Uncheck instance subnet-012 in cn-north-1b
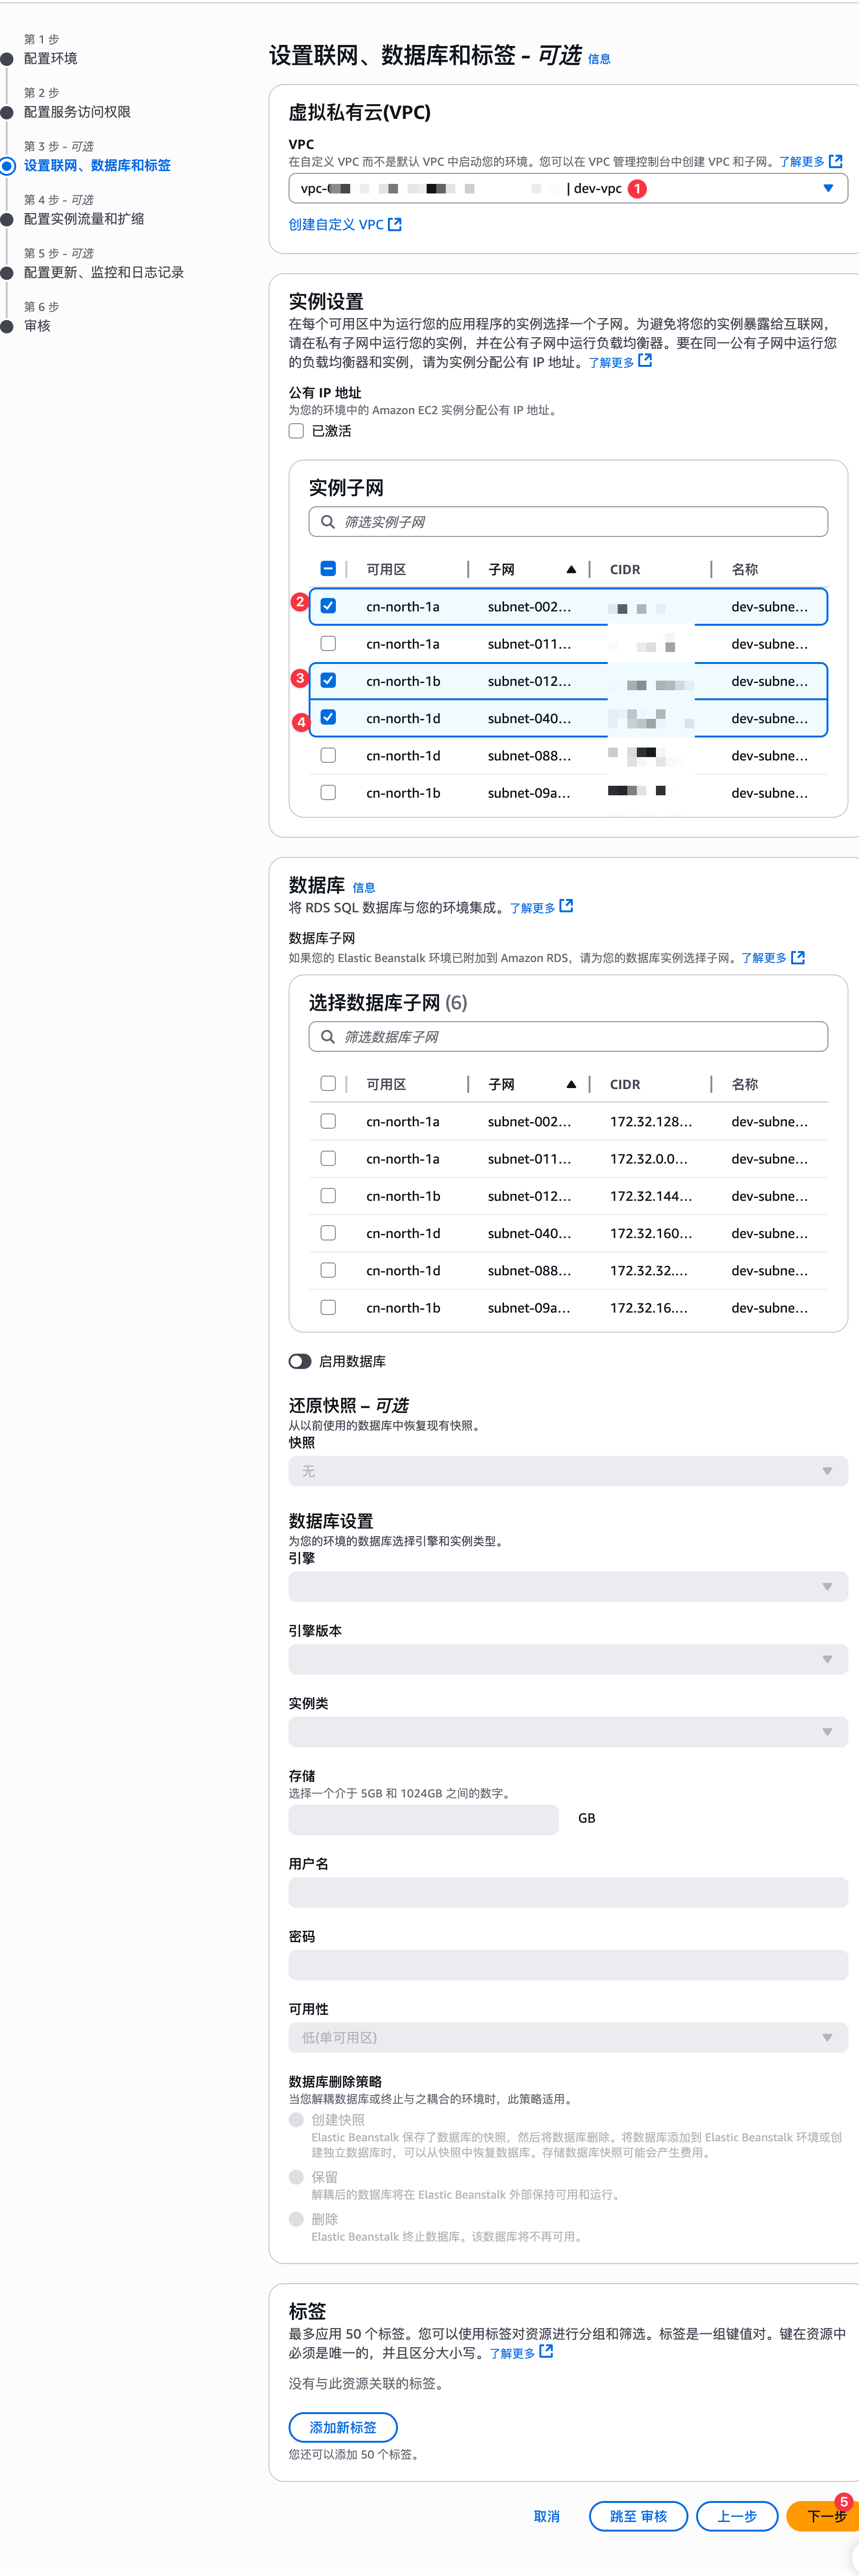Viewport: 859px width, 2576px height. click(x=328, y=681)
